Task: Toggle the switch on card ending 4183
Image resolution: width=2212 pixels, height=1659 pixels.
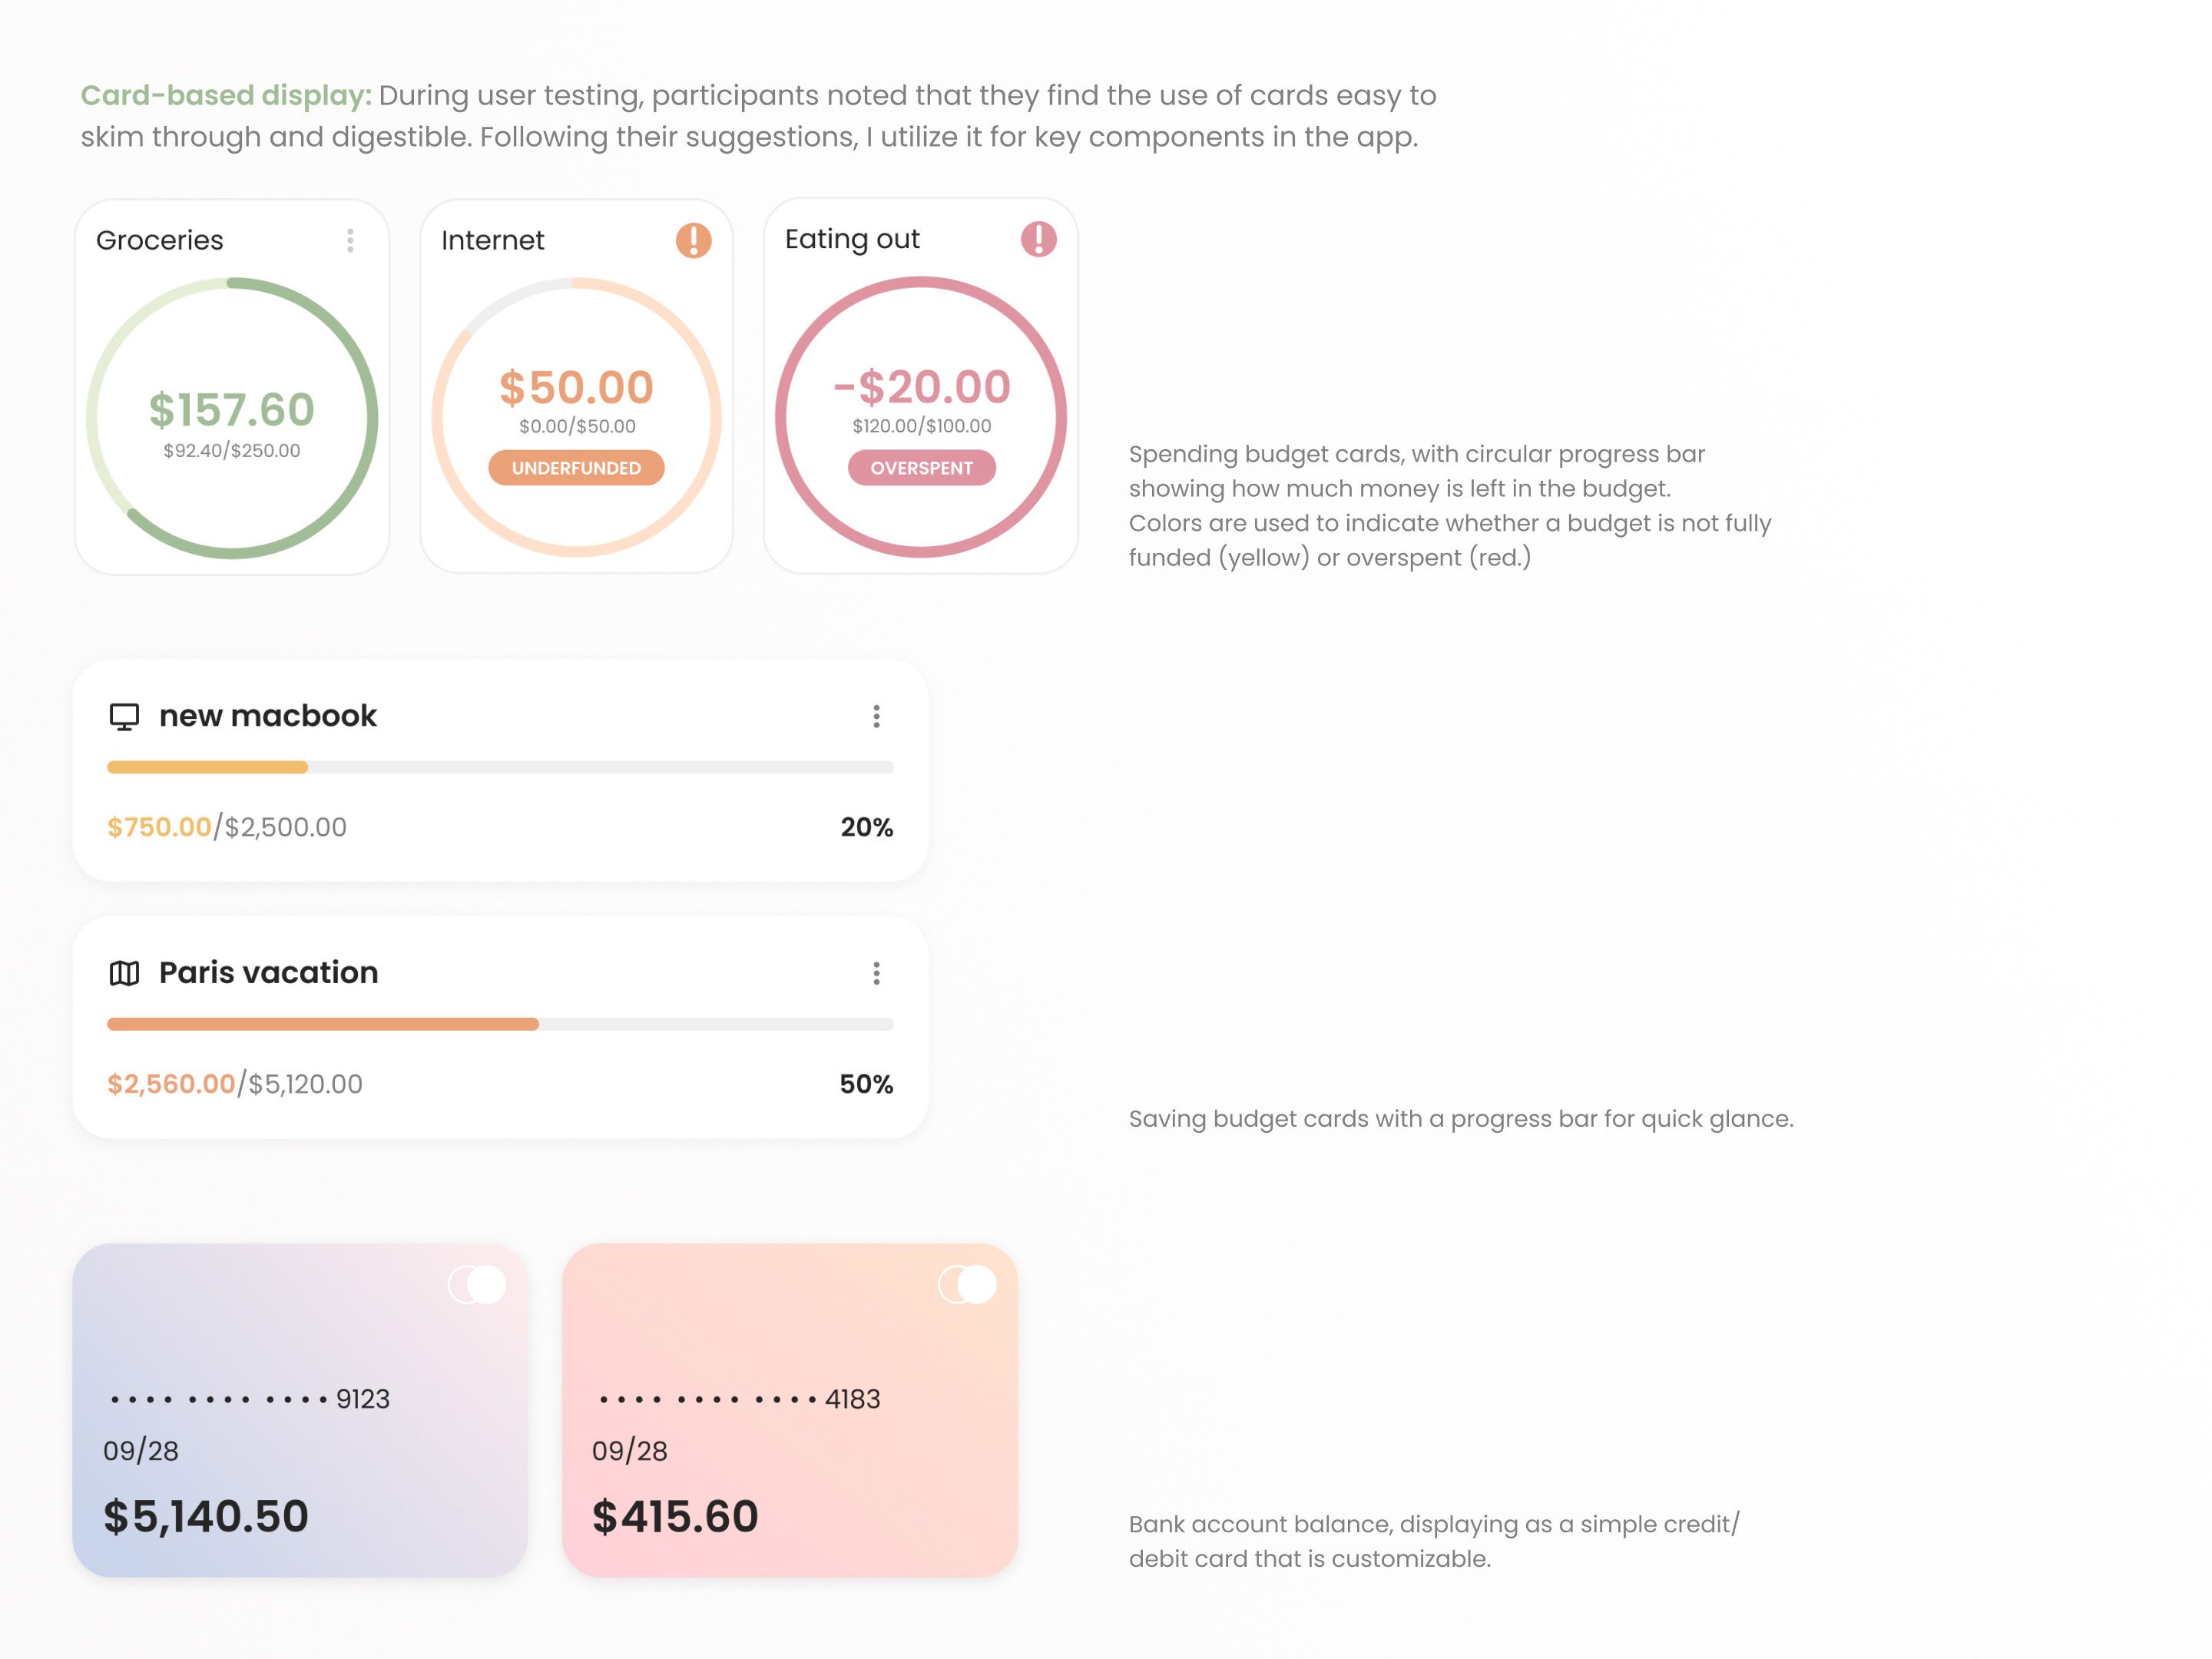Action: point(967,1284)
